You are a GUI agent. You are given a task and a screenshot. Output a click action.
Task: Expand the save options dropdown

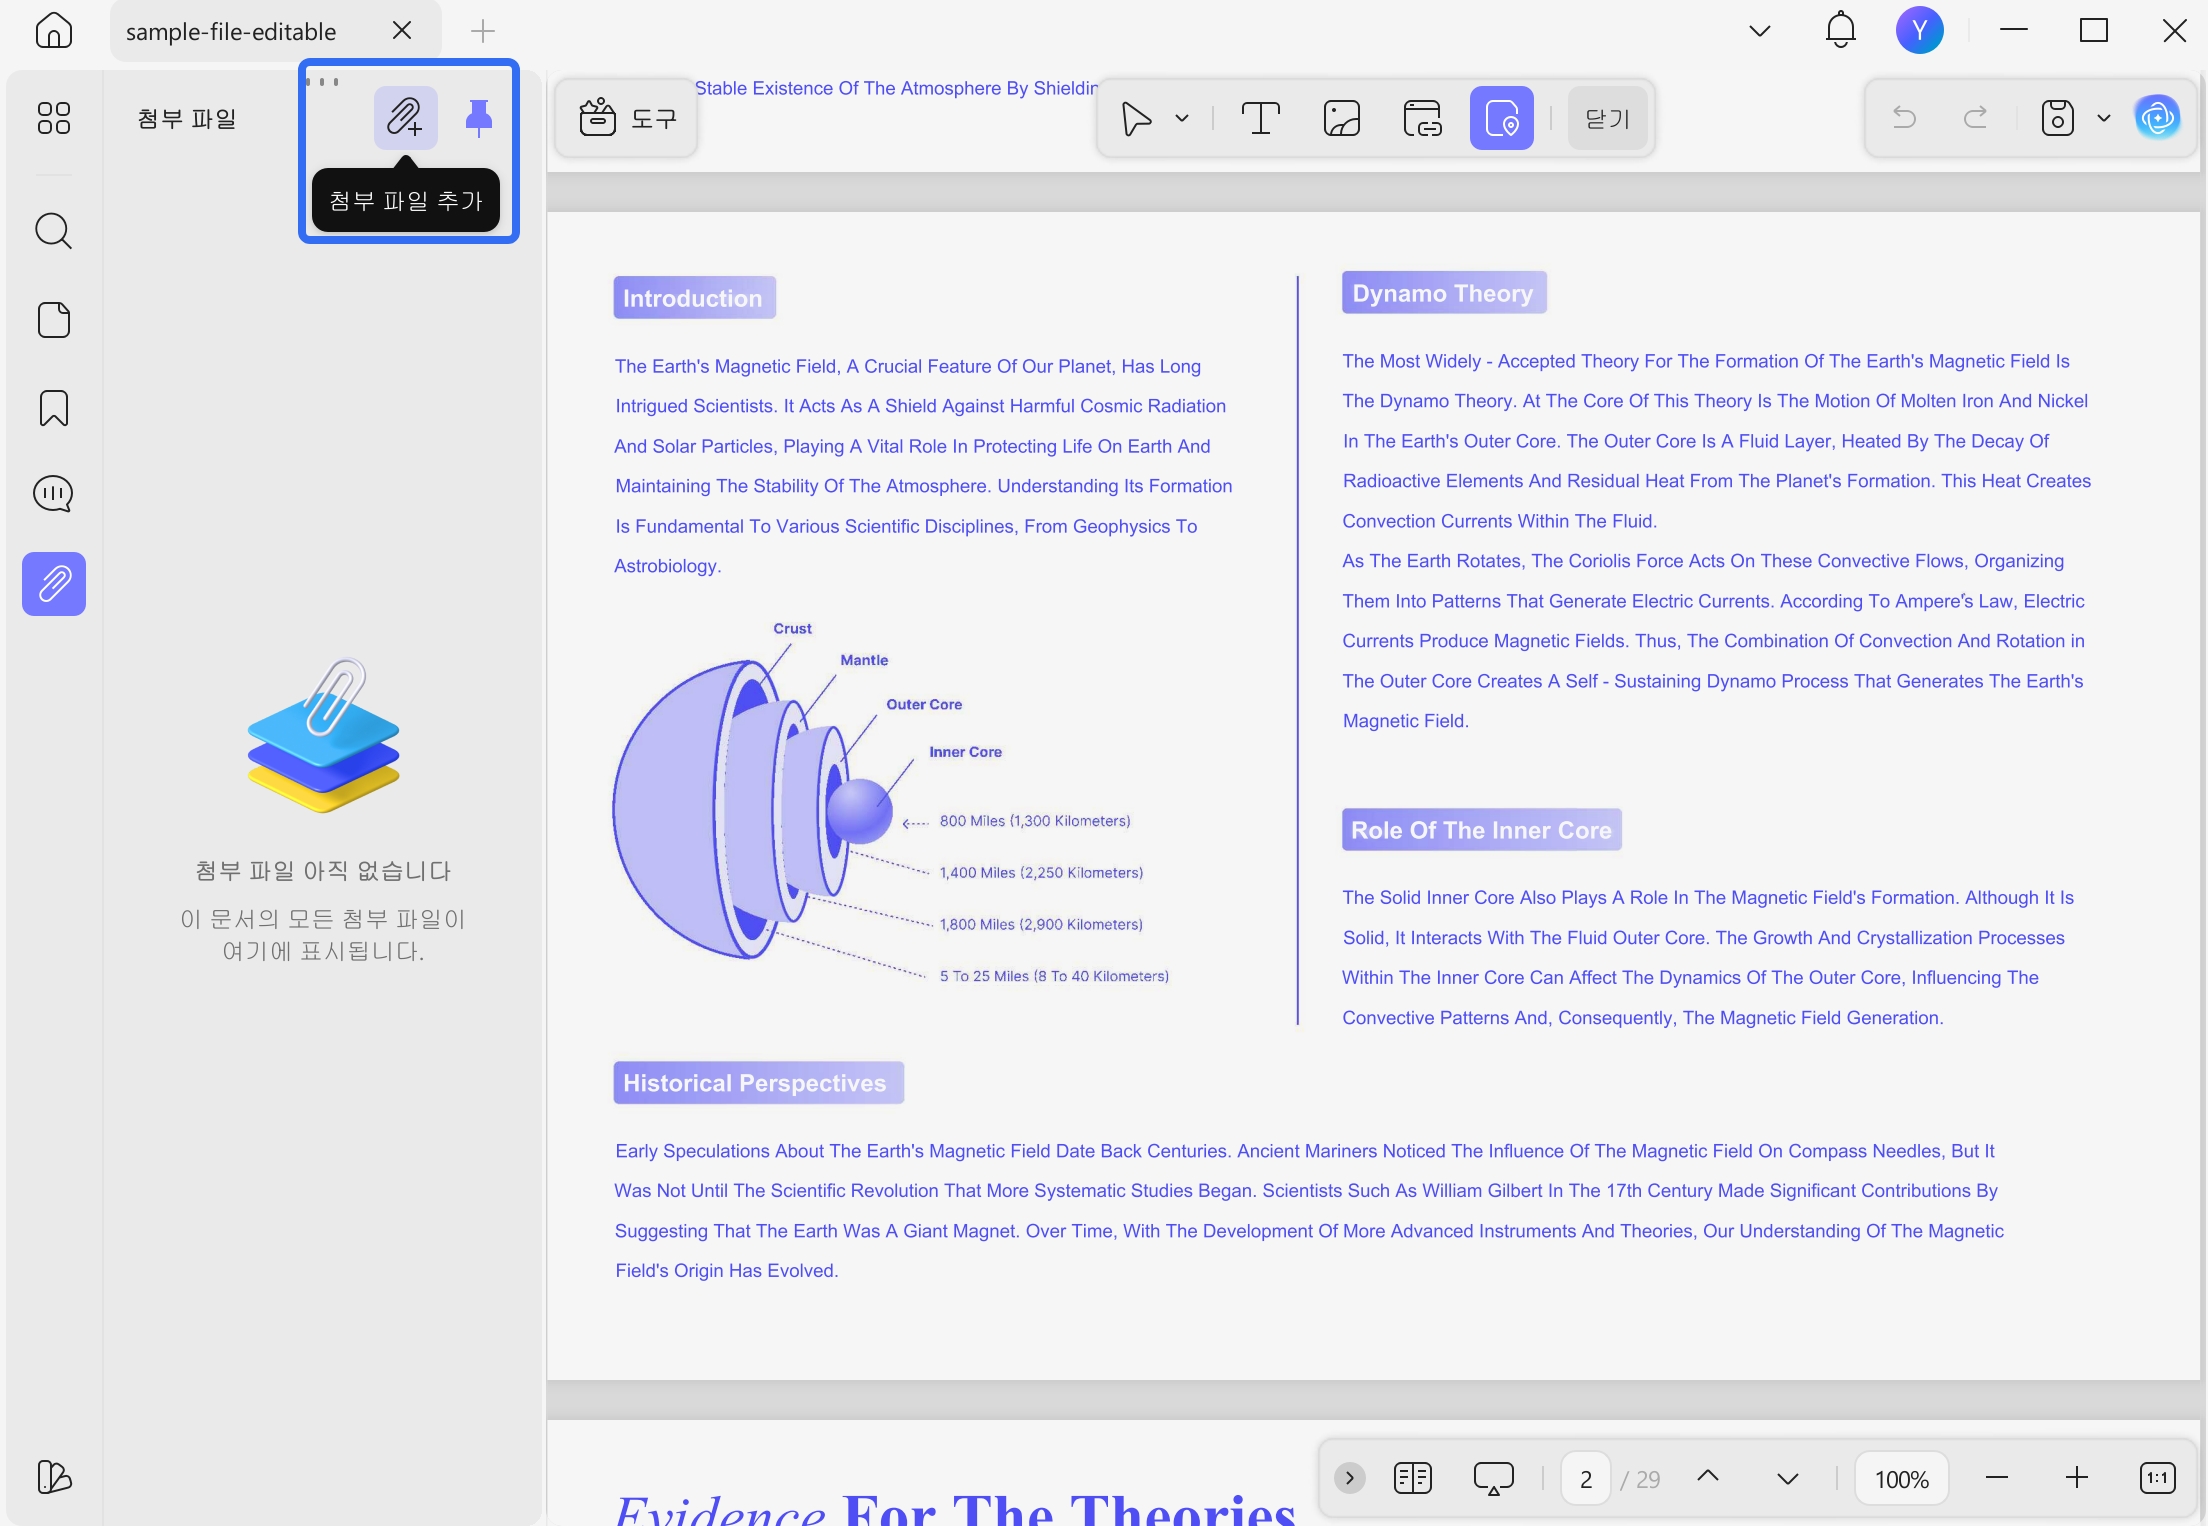(x=2104, y=118)
